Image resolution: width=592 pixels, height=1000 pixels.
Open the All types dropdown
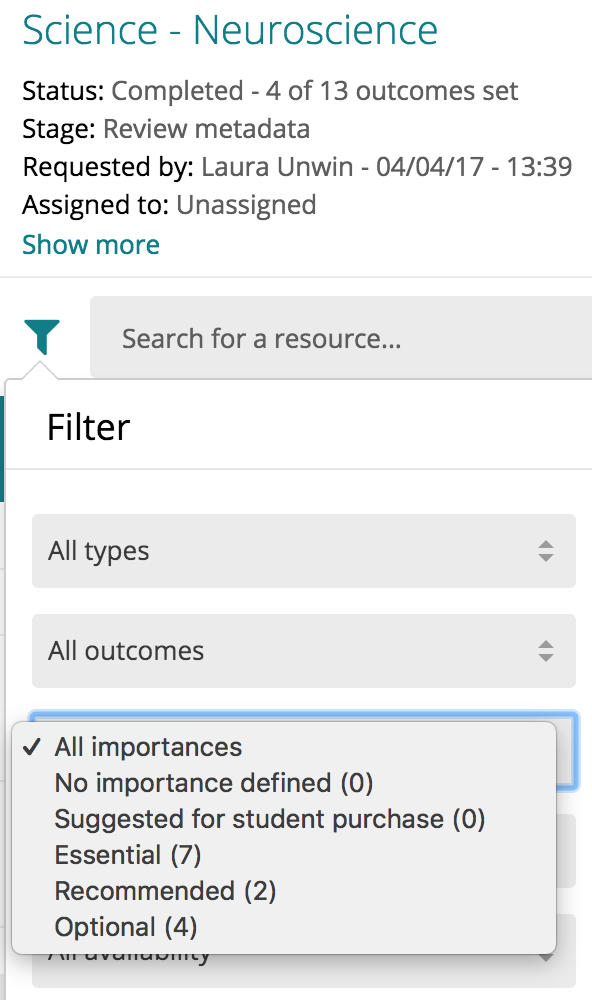tap(304, 551)
